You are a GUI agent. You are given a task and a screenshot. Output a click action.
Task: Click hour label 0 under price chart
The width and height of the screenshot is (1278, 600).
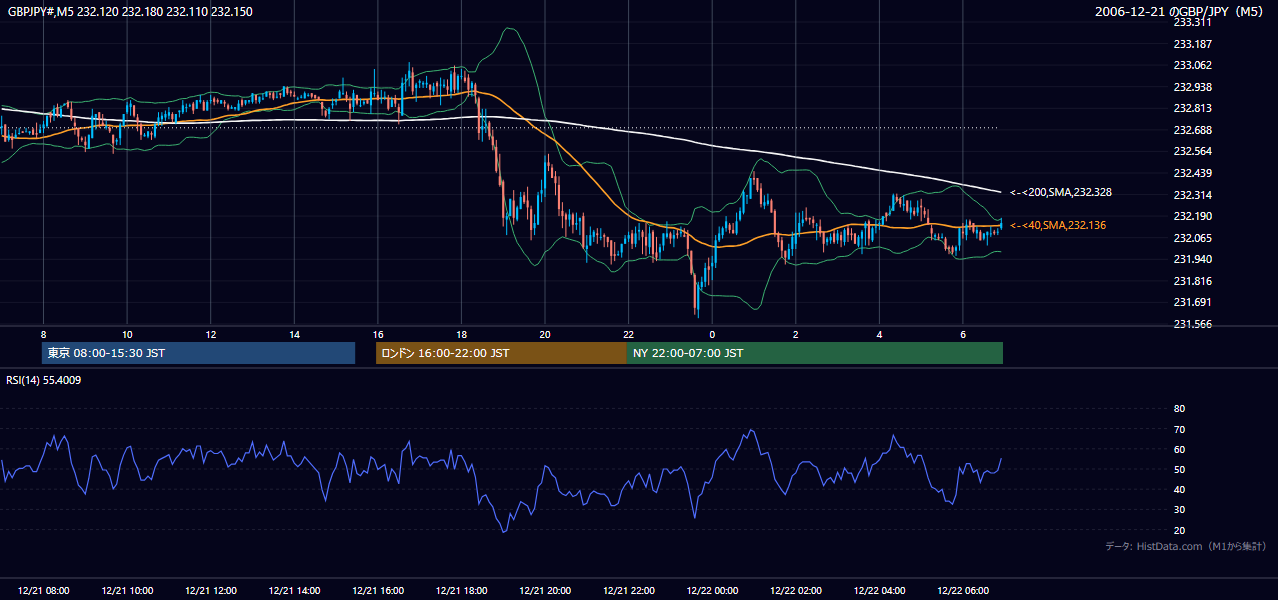click(712, 334)
